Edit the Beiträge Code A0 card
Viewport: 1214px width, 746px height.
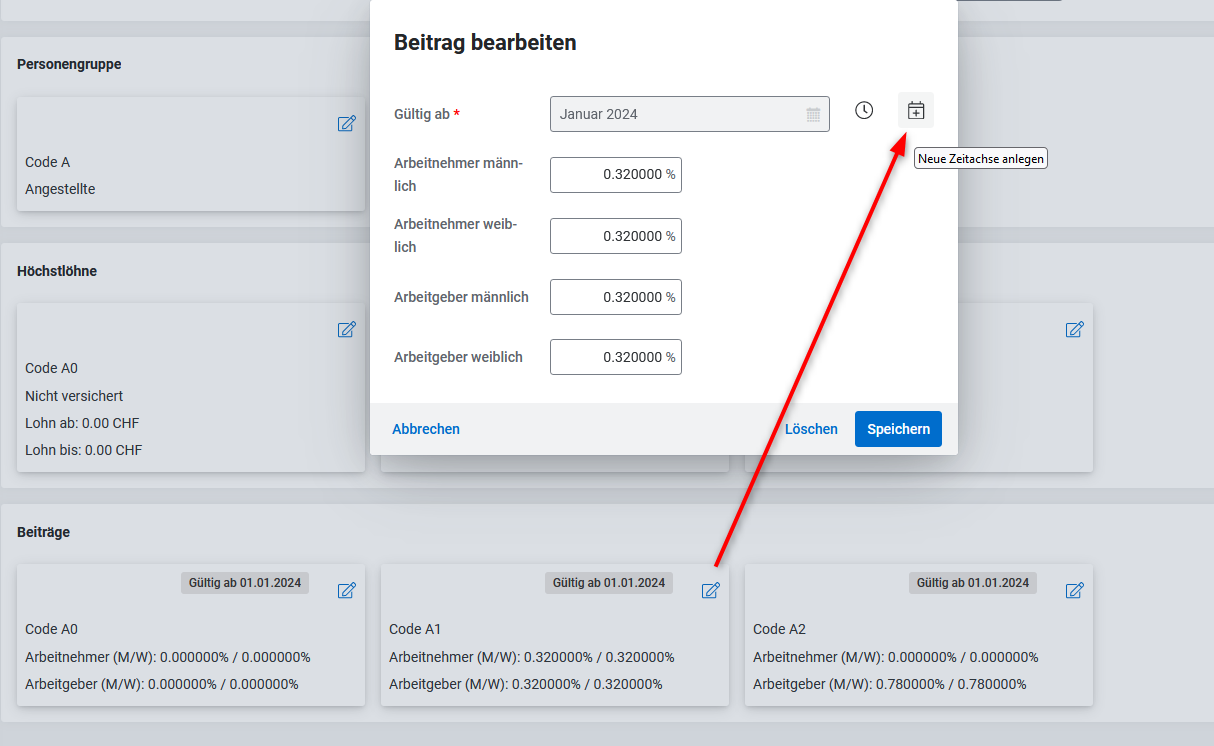[346, 591]
